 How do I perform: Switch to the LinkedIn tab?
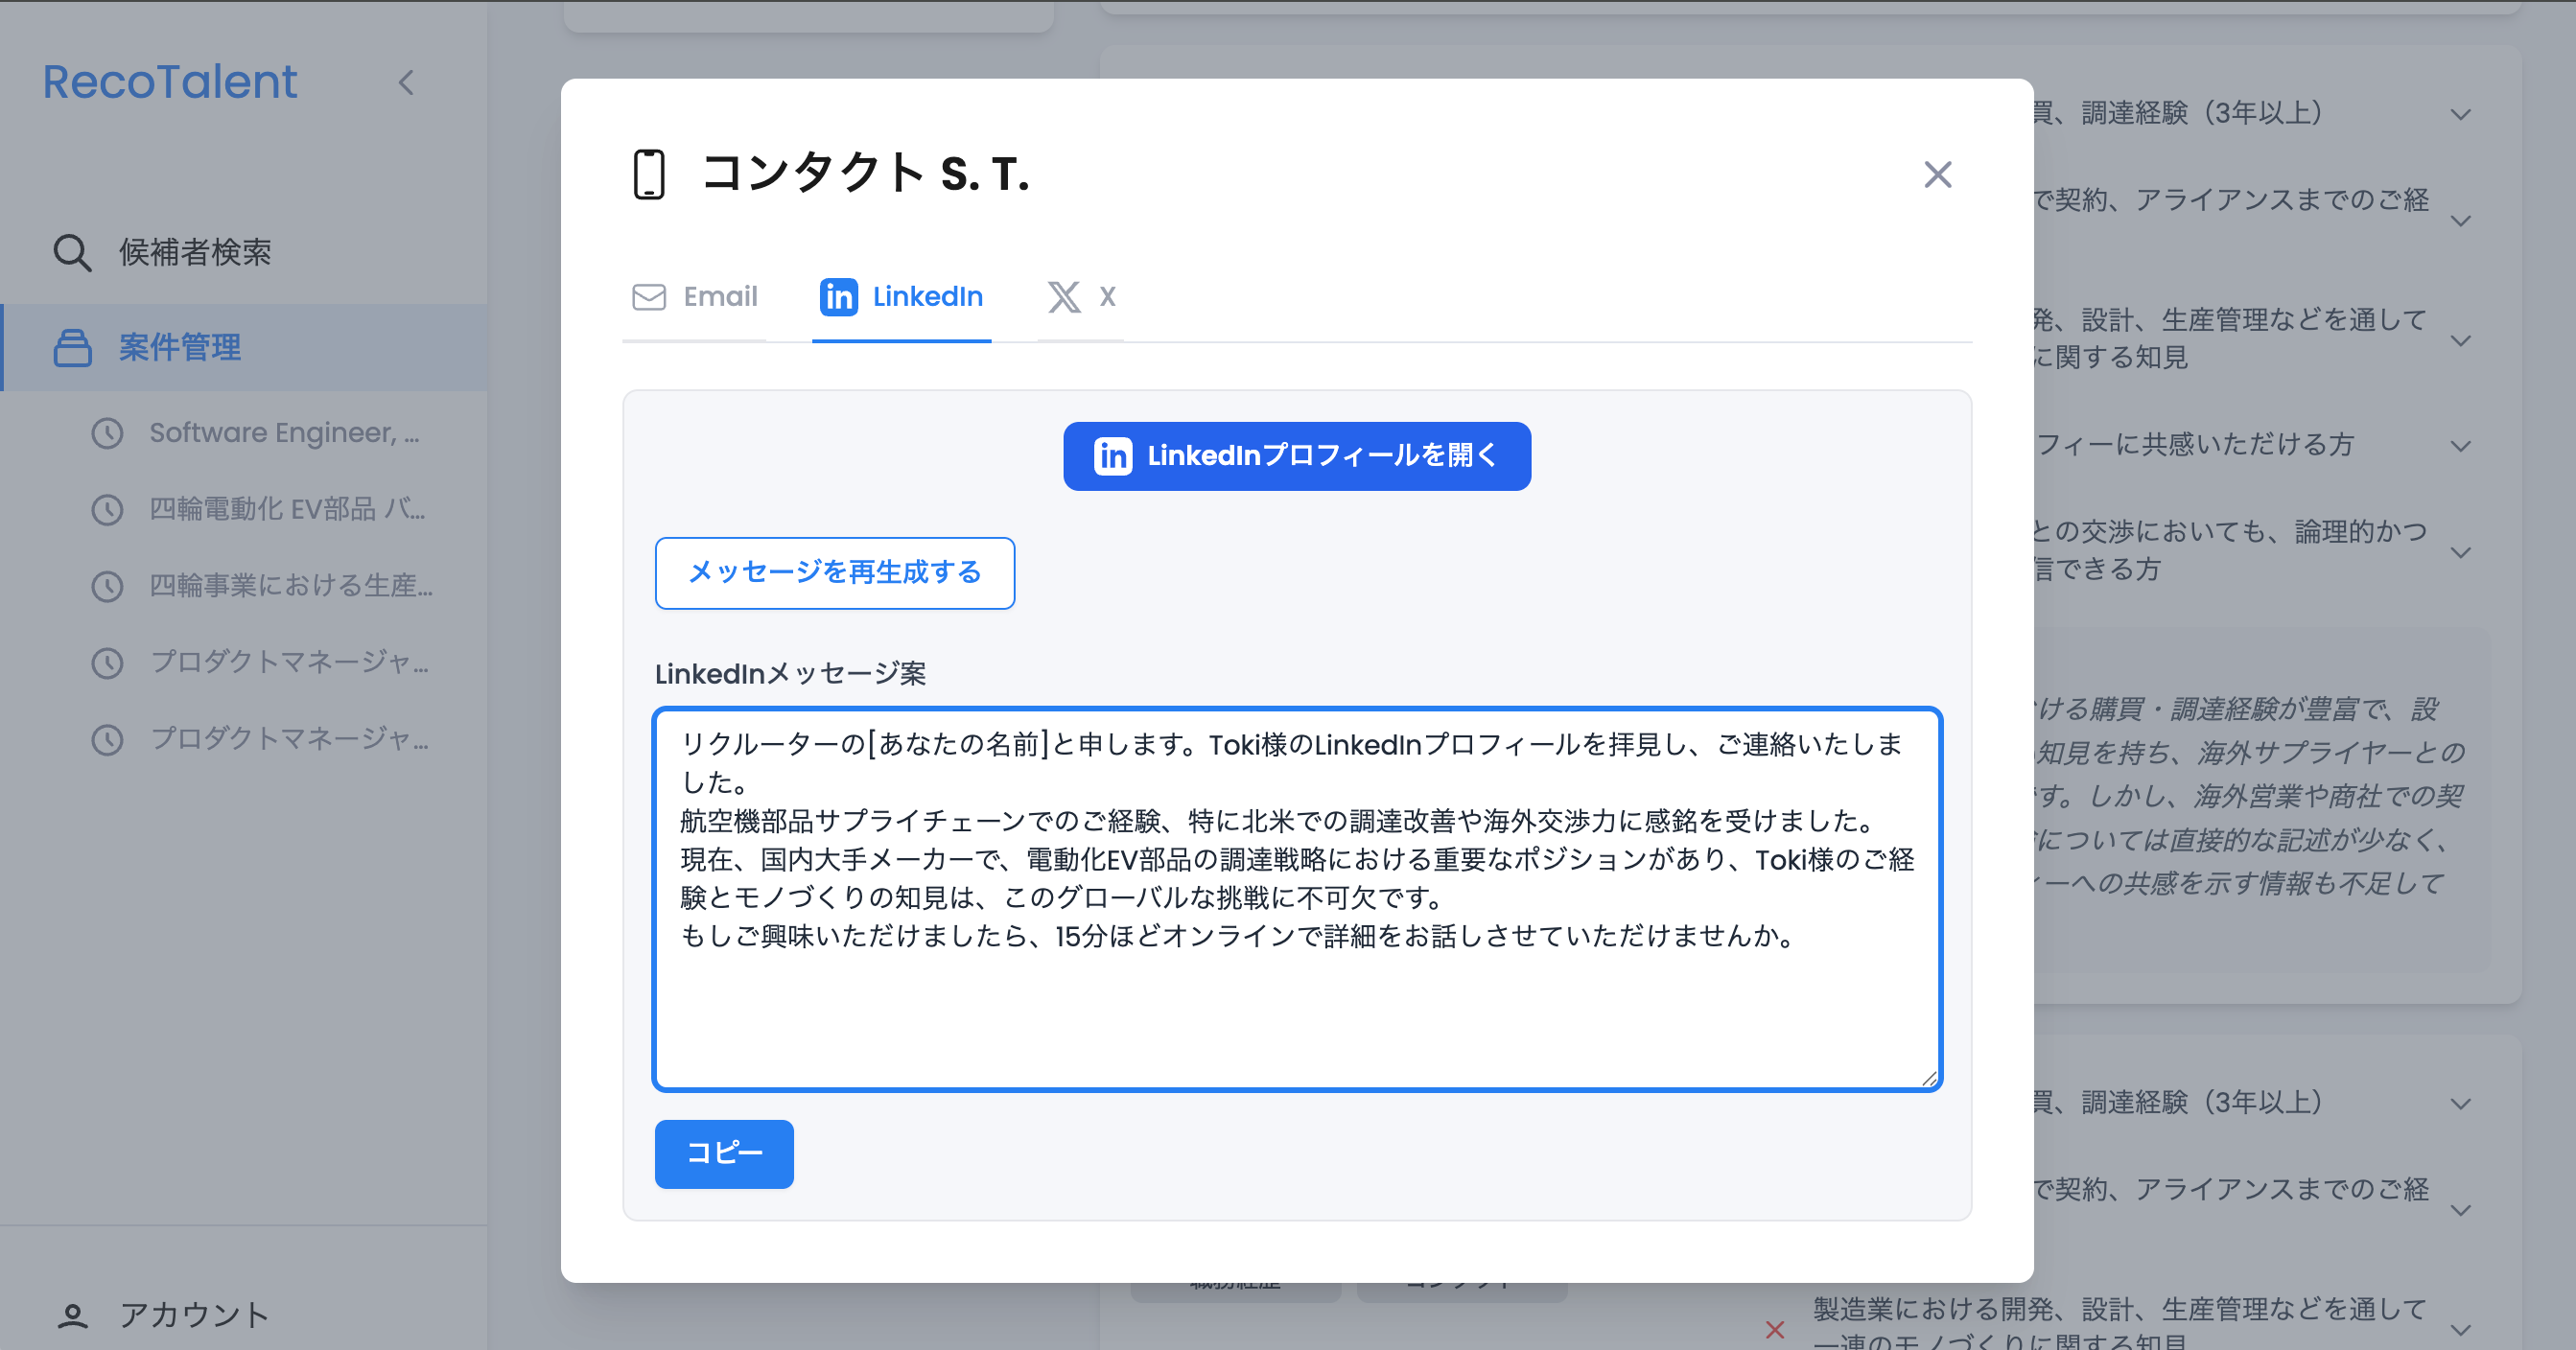(901, 297)
